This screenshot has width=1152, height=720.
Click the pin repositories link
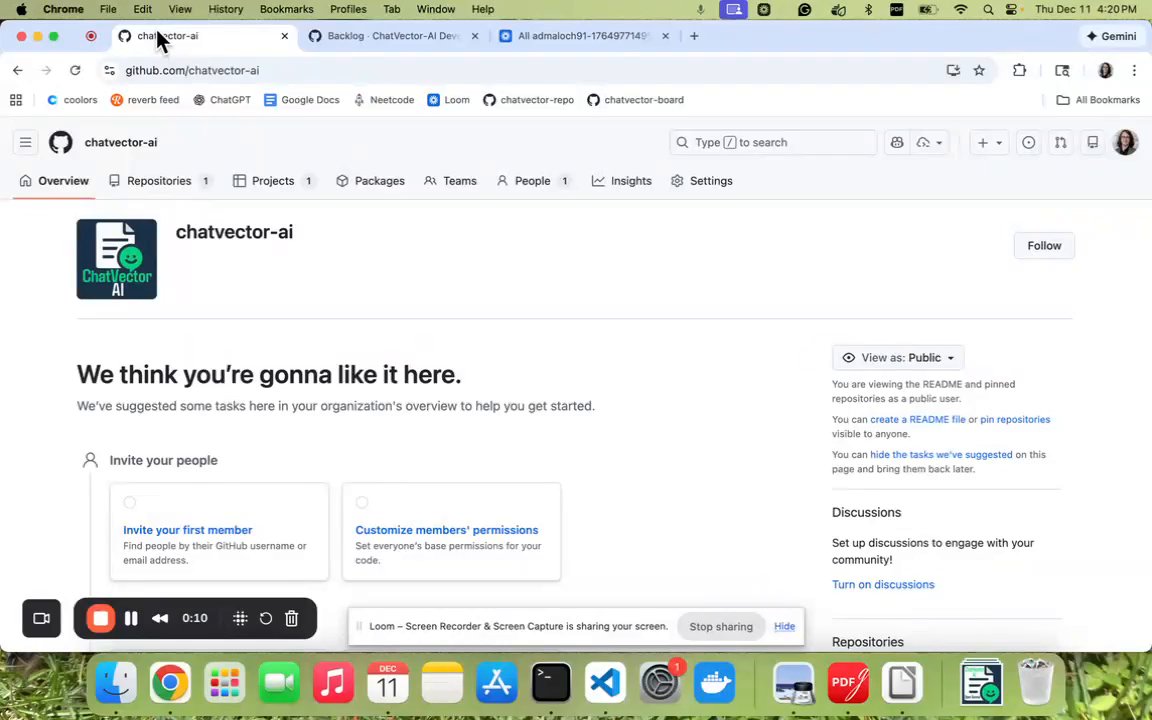1015,420
